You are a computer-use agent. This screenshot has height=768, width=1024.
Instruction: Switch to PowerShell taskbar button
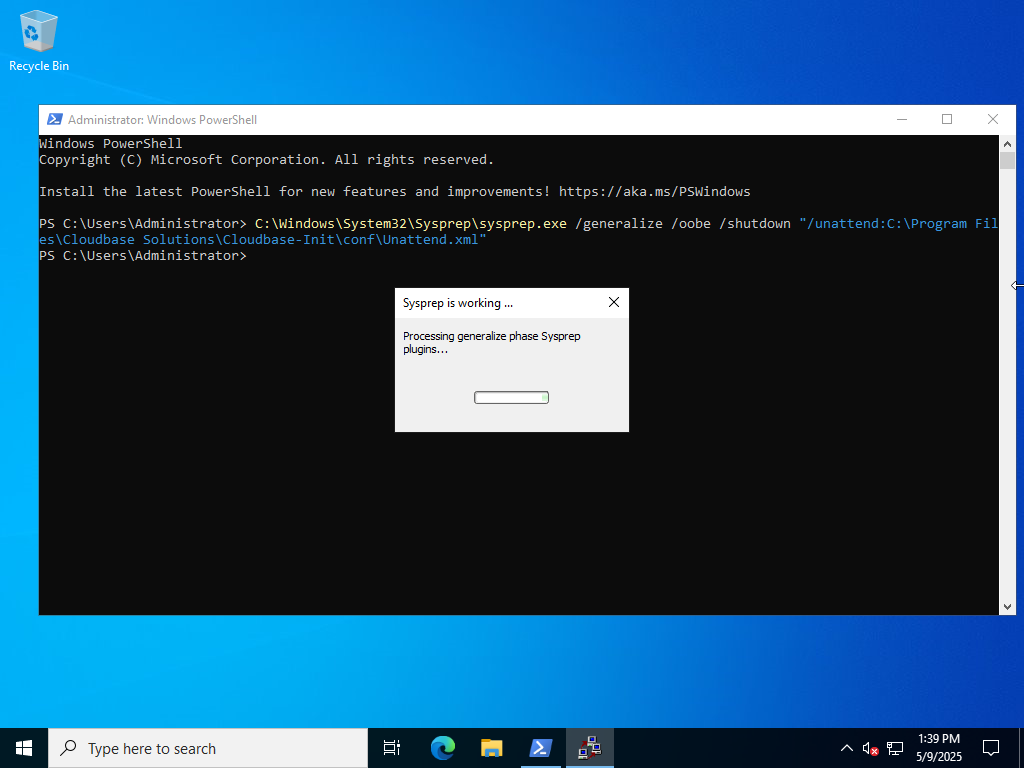pos(541,748)
